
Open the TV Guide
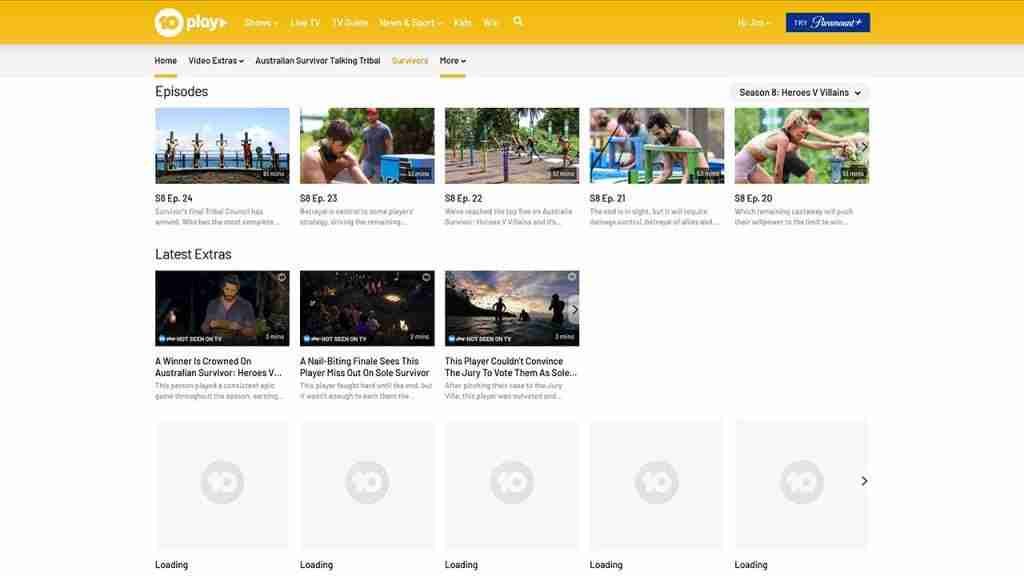pos(350,23)
